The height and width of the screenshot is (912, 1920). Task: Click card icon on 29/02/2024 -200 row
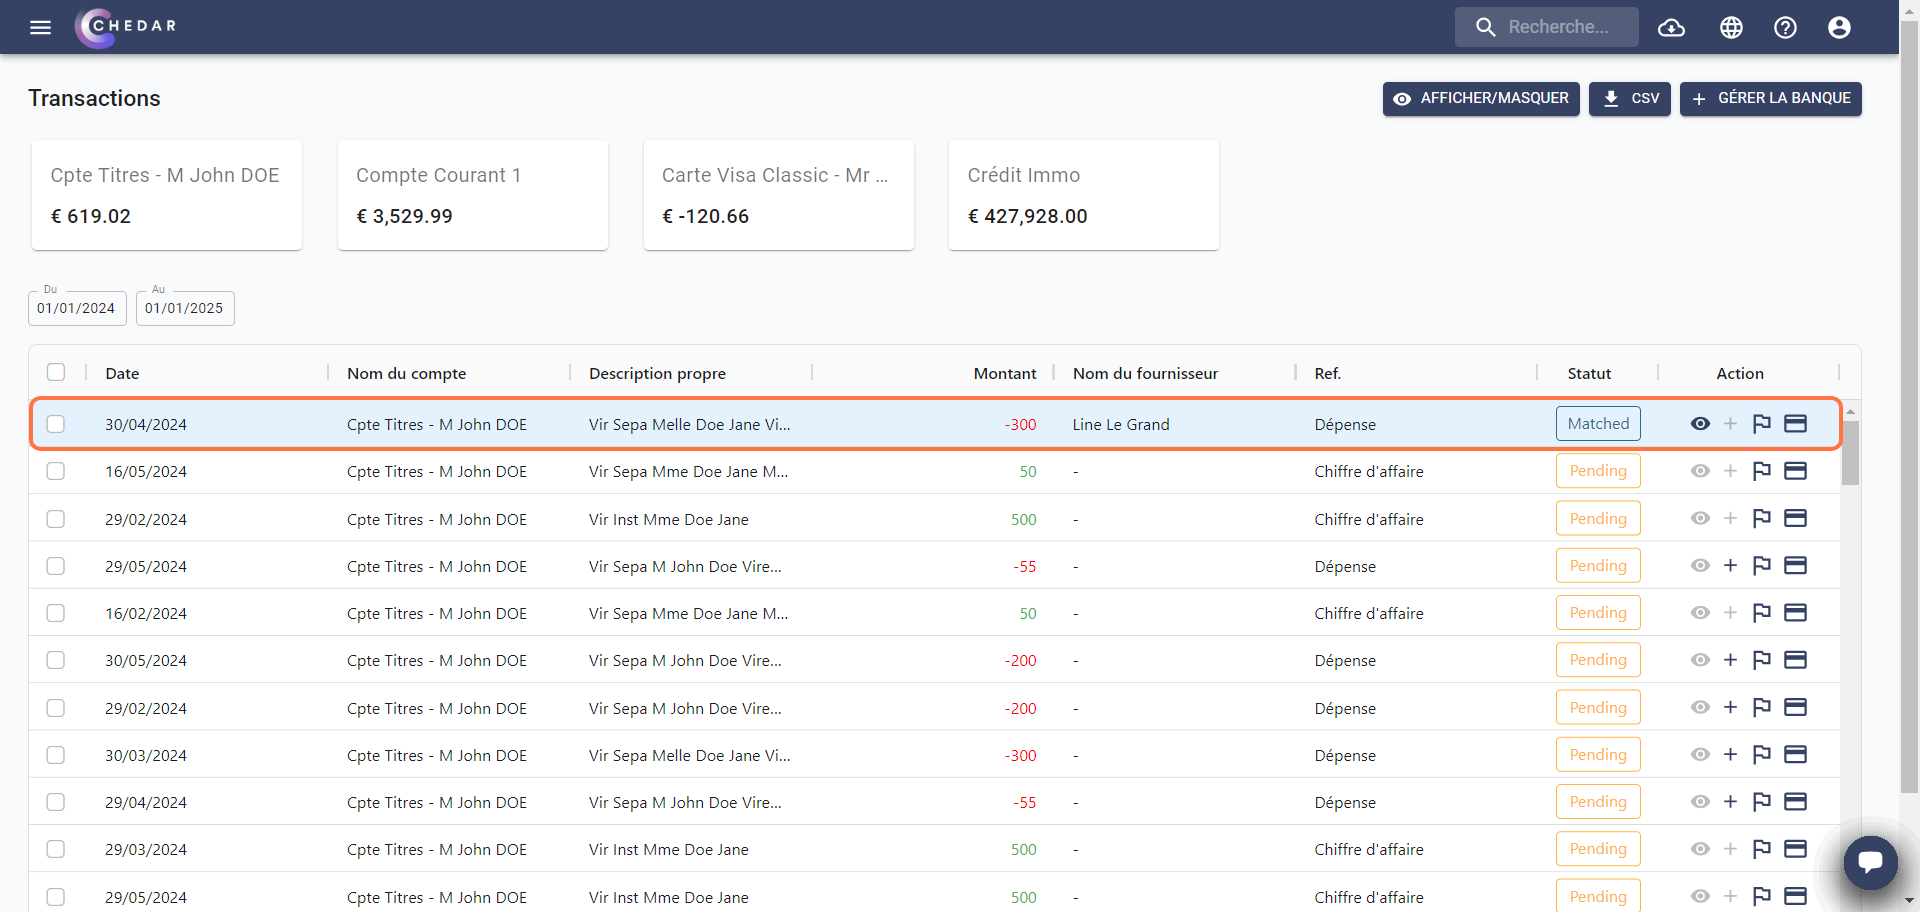point(1796,707)
